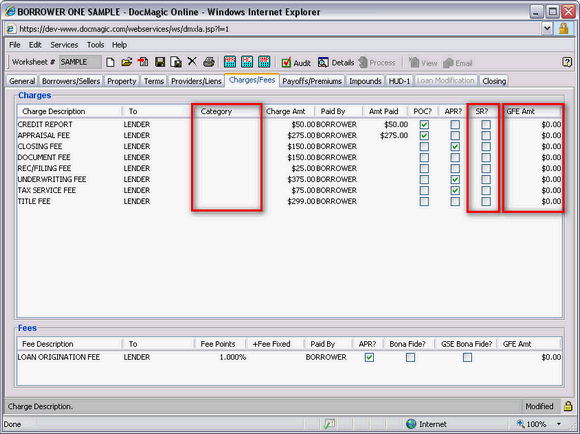The width and height of the screenshot is (580, 434).
Task: Open Details with the magnifier icon
Action: tap(336, 63)
